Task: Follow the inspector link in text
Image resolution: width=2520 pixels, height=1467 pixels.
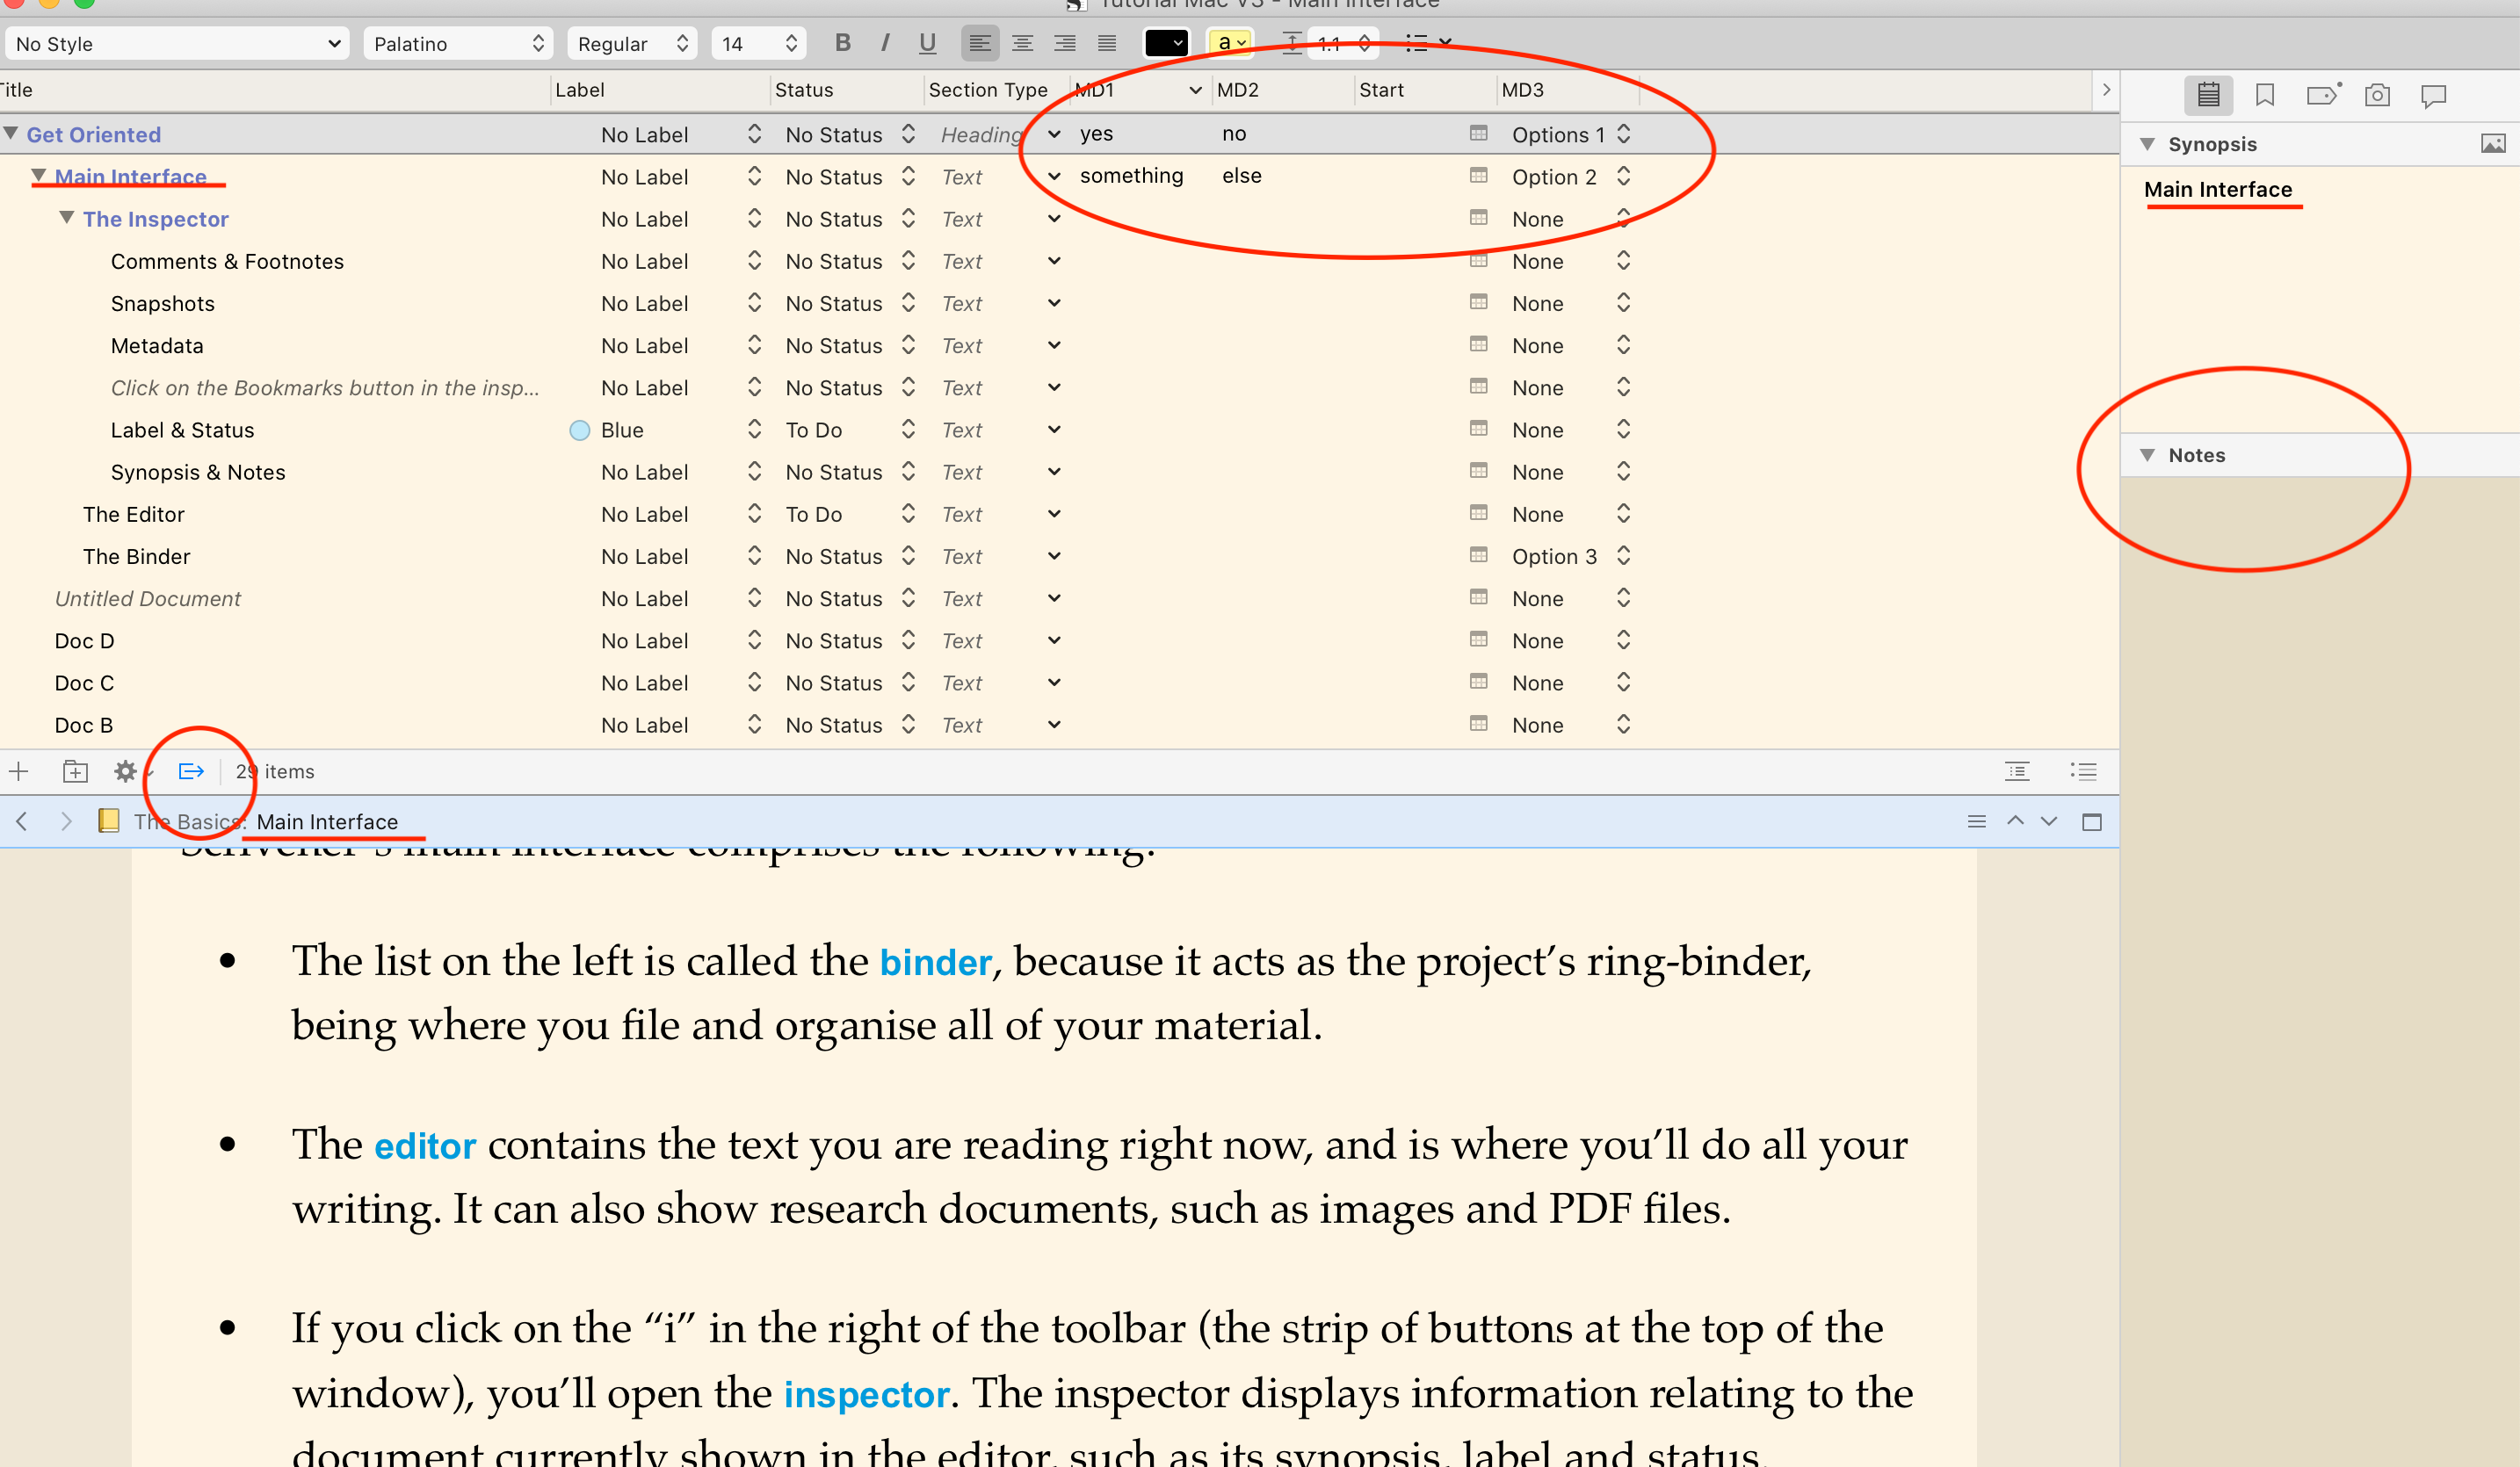Action: [x=866, y=1393]
